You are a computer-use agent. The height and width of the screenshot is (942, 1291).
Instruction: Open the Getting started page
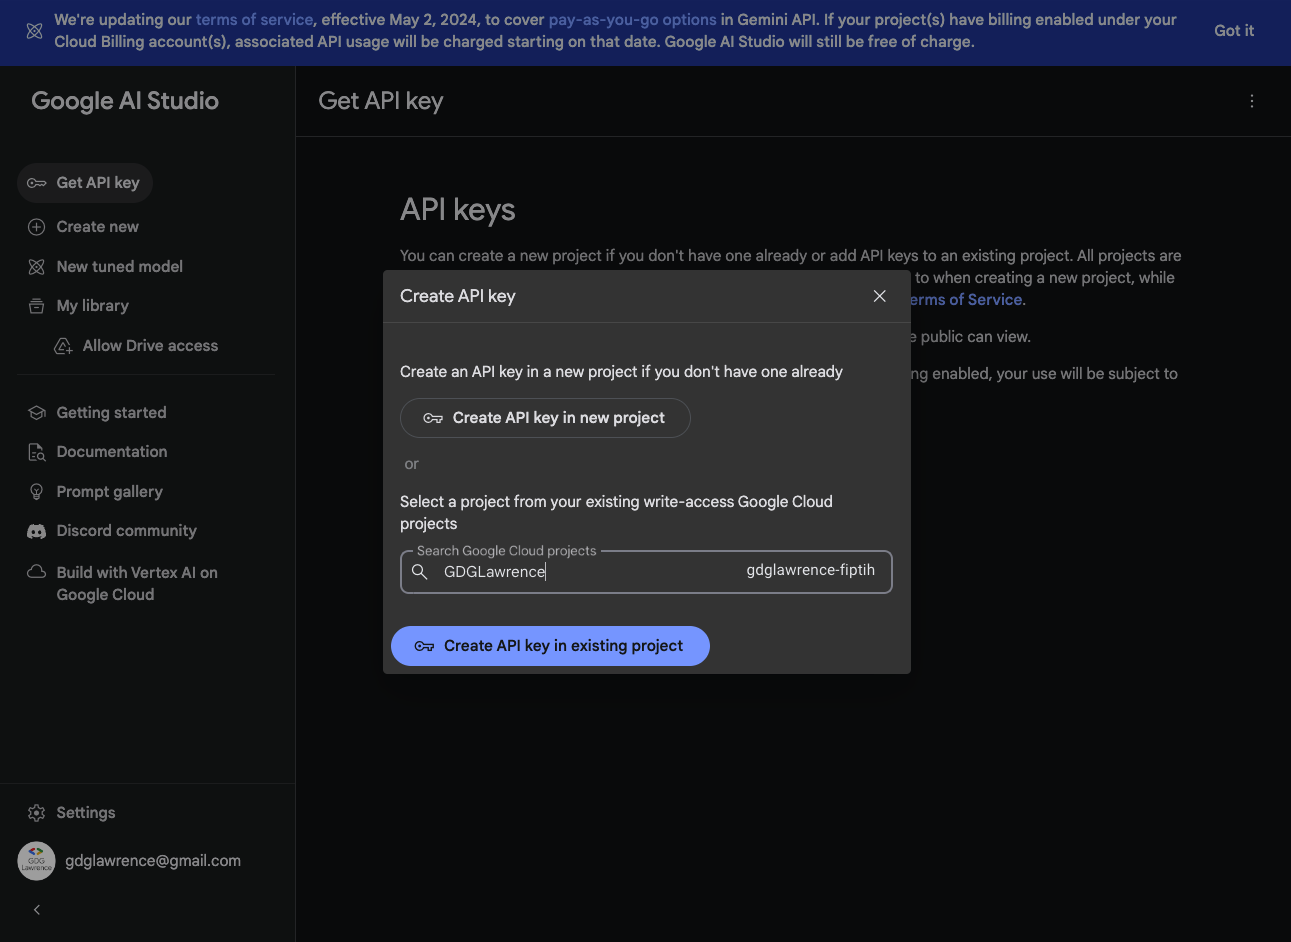click(x=111, y=413)
